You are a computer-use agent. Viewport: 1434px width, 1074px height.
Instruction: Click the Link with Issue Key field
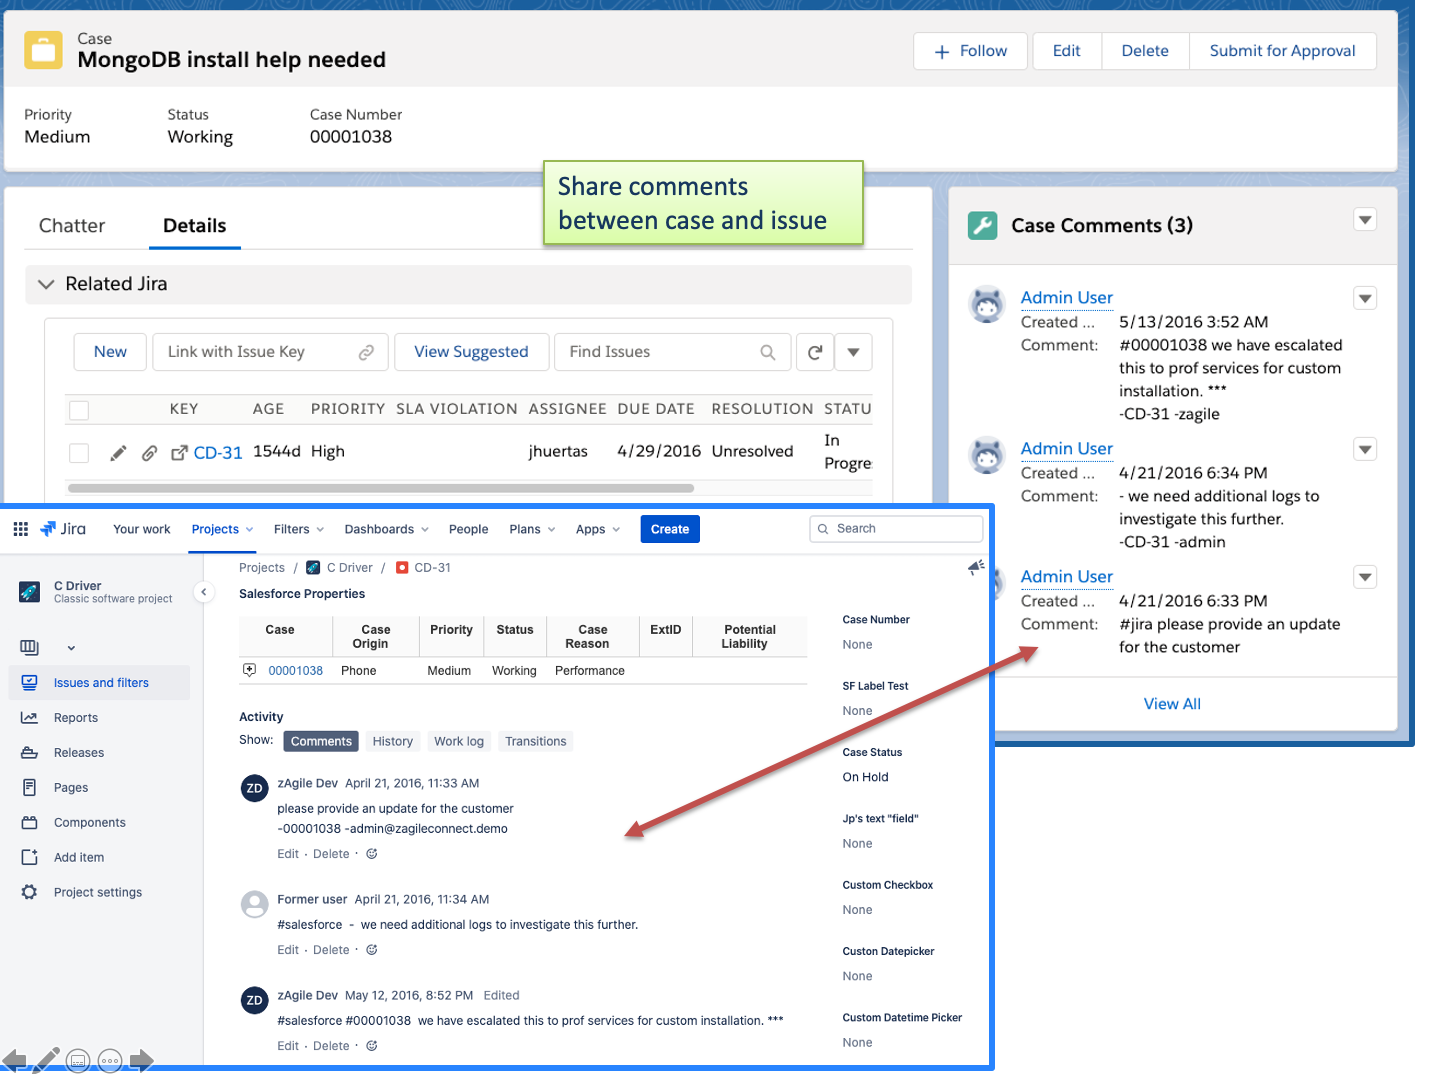270,352
